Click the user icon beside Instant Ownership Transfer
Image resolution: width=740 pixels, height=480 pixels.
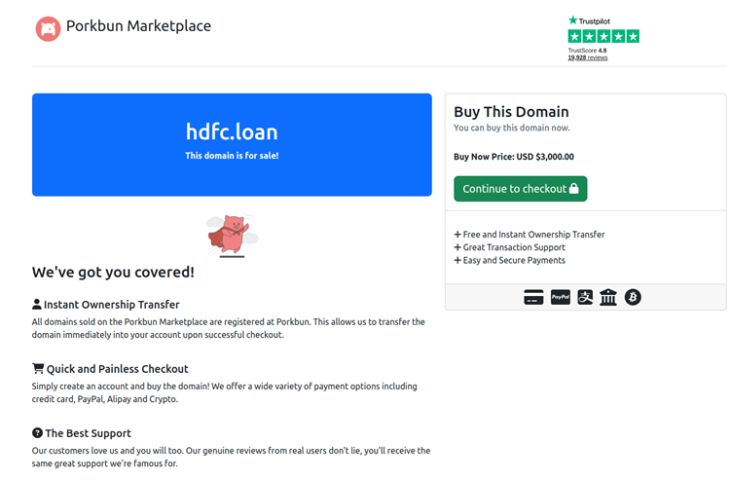click(x=37, y=304)
